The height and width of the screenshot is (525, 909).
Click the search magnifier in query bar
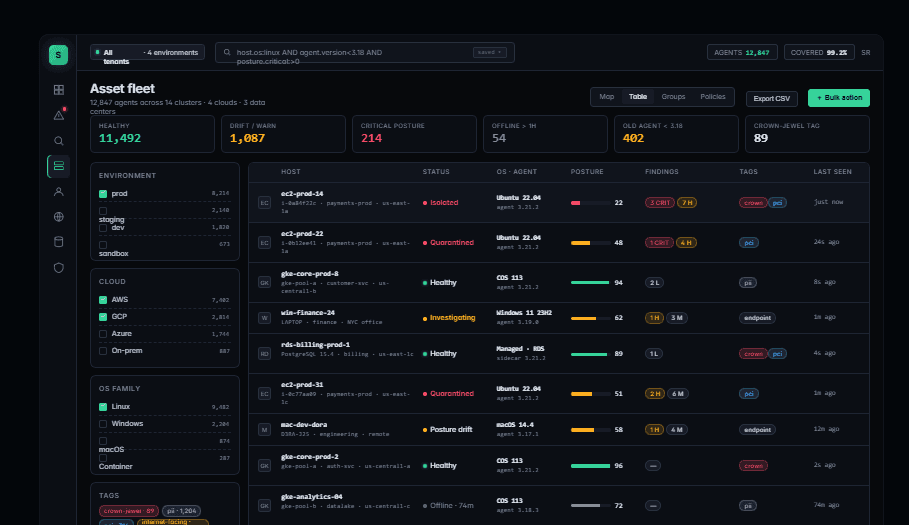227,52
